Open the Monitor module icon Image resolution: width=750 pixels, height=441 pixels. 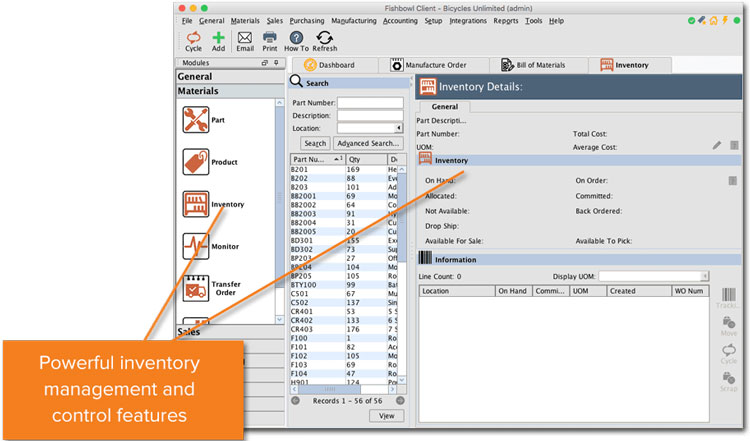click(x=196, y=246)
